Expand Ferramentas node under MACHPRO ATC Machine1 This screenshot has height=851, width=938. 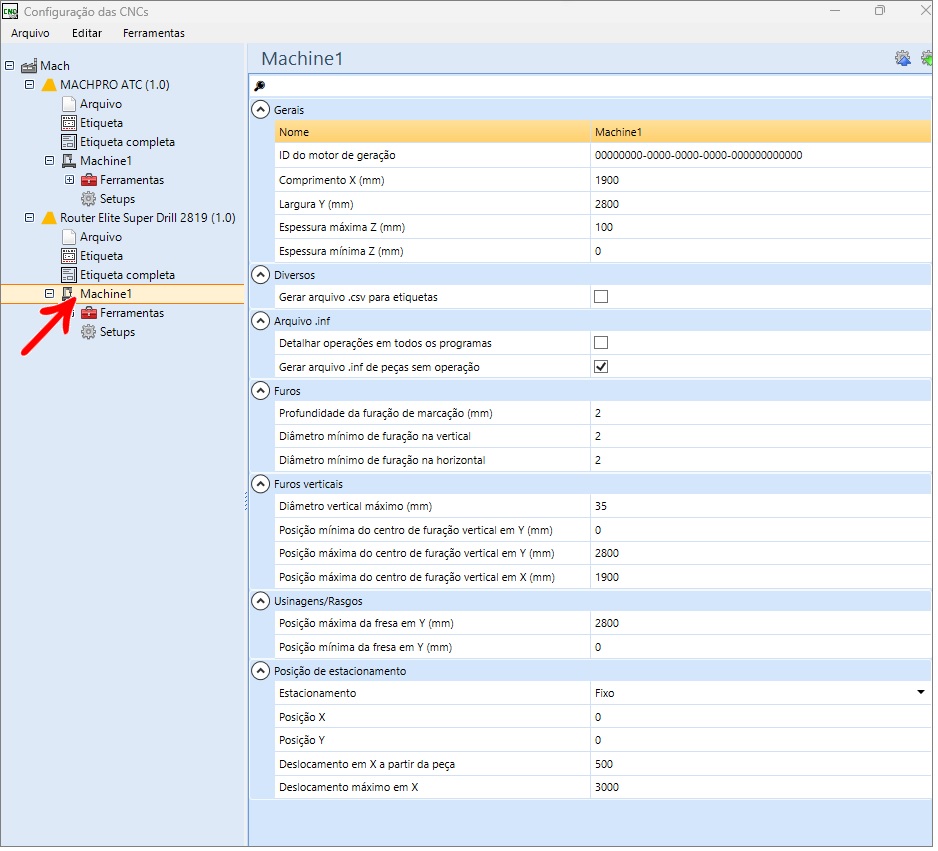click(69, 180)
